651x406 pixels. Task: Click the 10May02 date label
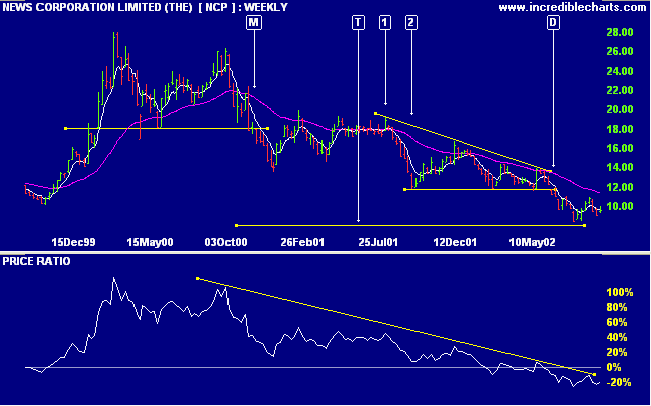click(x=532, y=242)
